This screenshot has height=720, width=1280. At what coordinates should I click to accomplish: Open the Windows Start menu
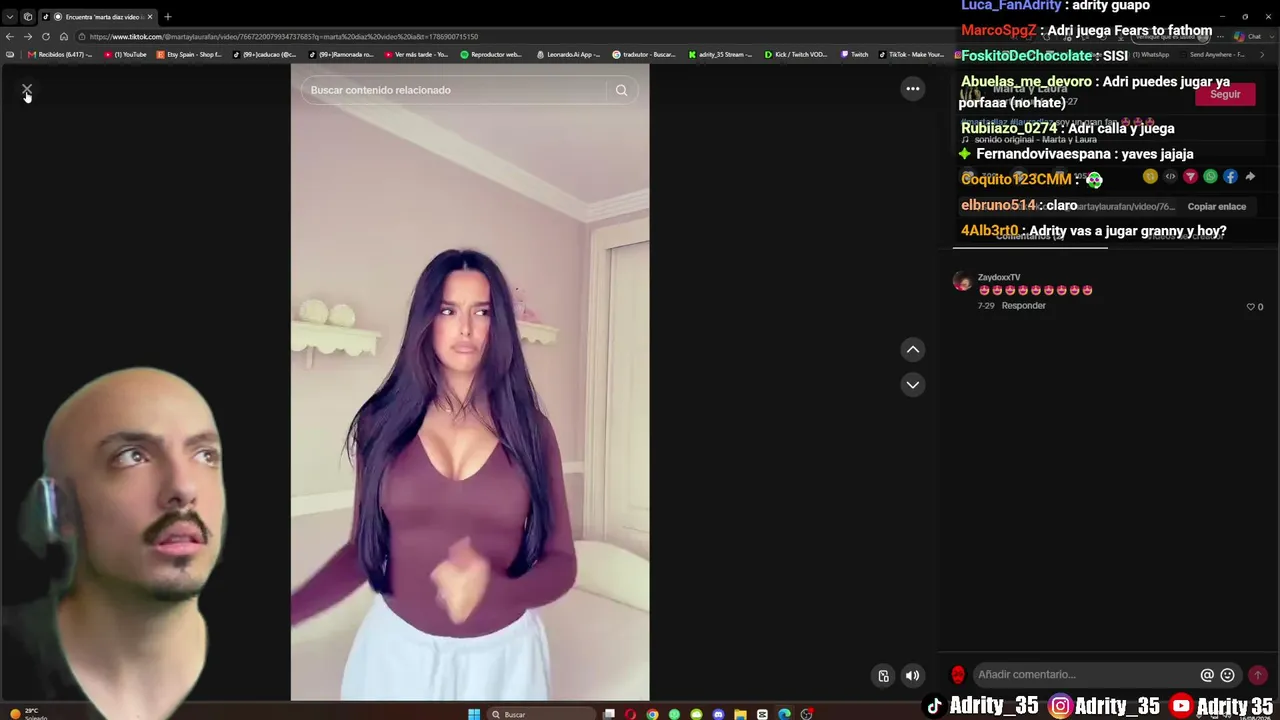tap(474, 714)
